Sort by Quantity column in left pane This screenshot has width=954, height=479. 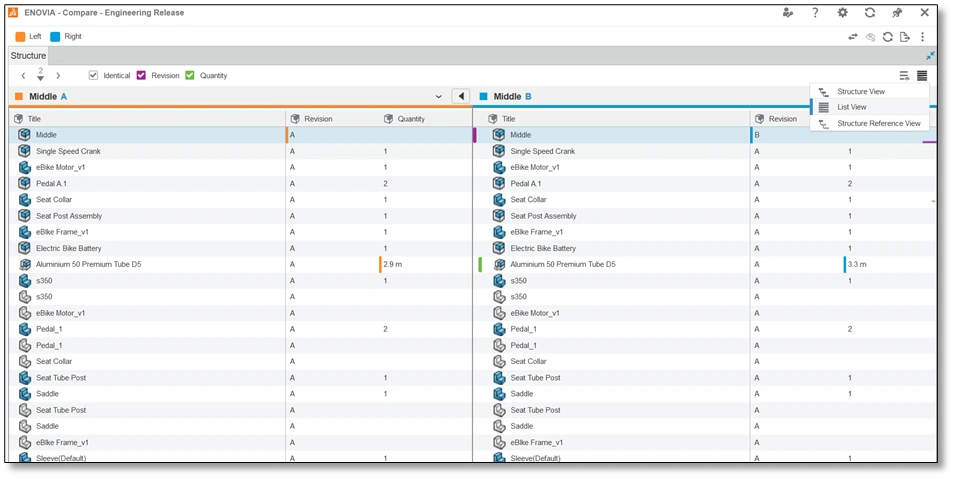click(x=411, y=119)
